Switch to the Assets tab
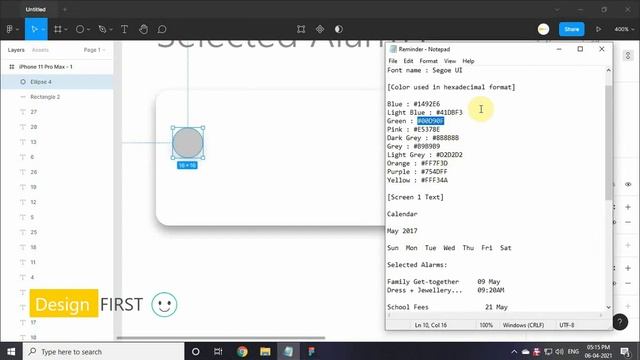Screen dimensions: 640x360 [x=40, y=50]
